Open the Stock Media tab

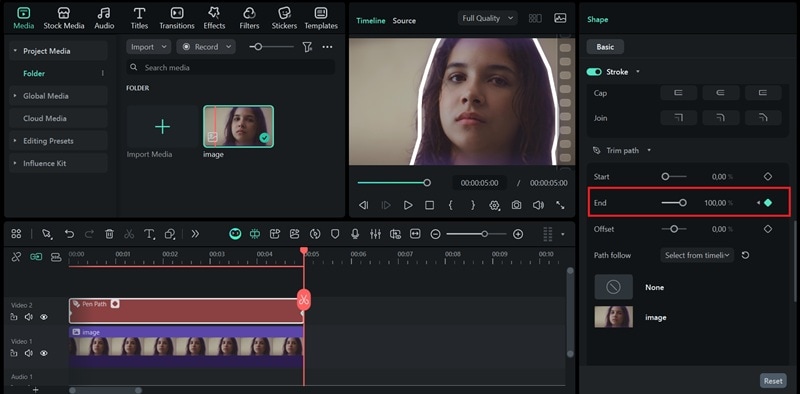(x=64, y=18)
